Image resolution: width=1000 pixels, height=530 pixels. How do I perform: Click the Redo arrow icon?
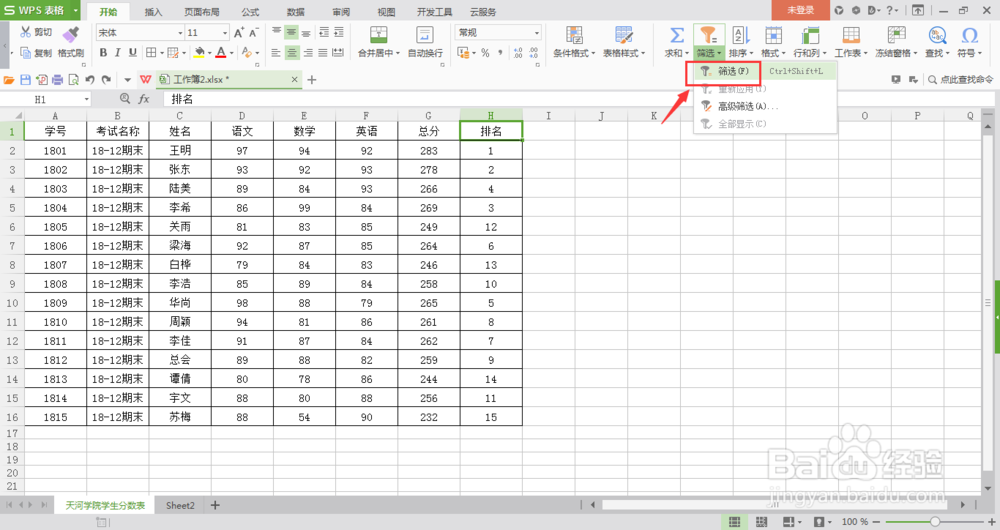pos(107,80)
